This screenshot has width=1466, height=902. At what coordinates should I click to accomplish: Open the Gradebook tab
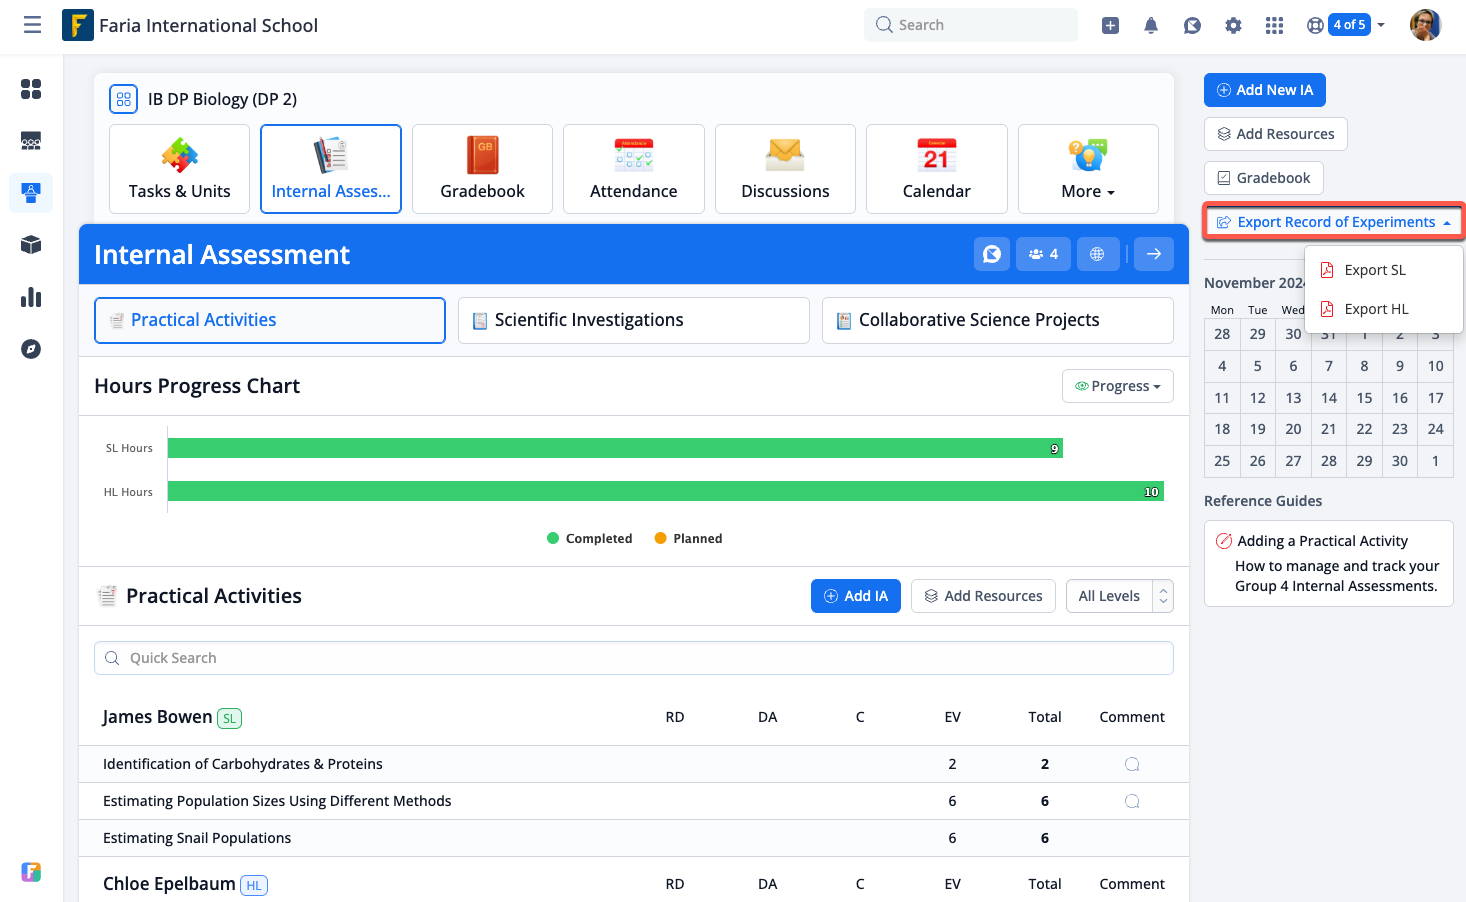tap(482, 169)
